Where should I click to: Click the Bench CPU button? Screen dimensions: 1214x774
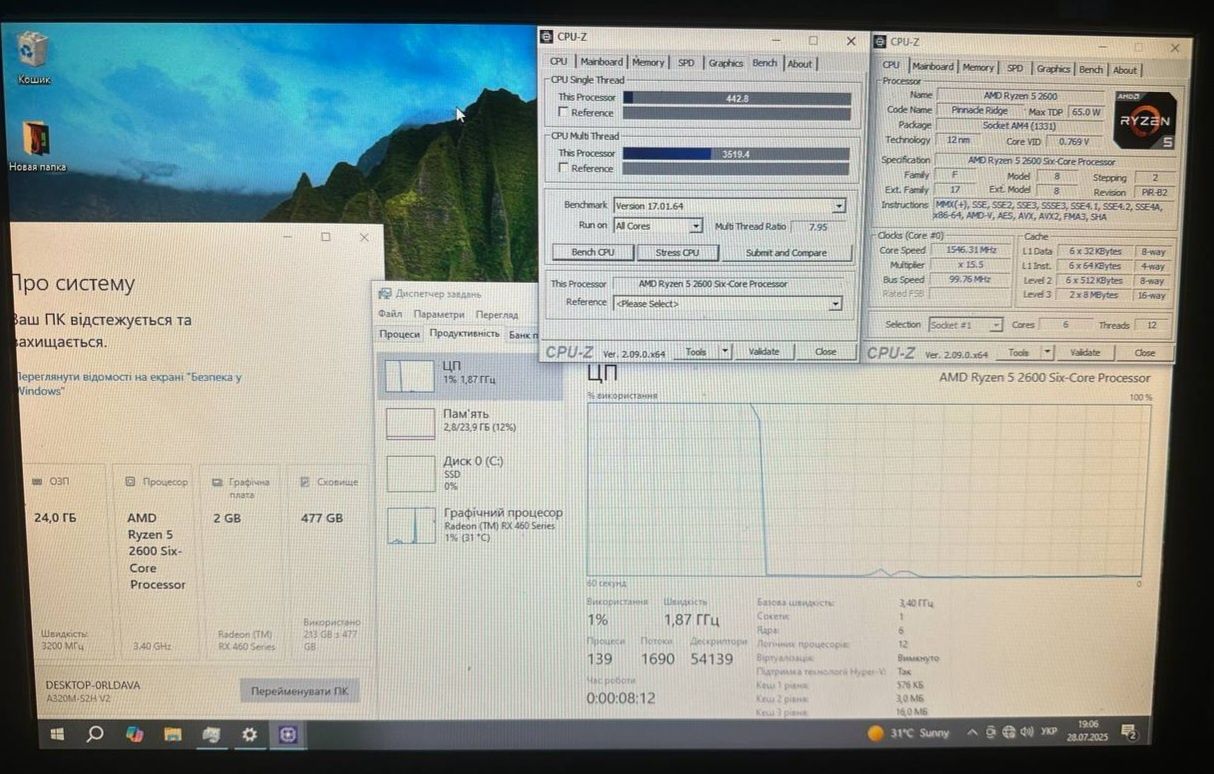pos(593,253)
